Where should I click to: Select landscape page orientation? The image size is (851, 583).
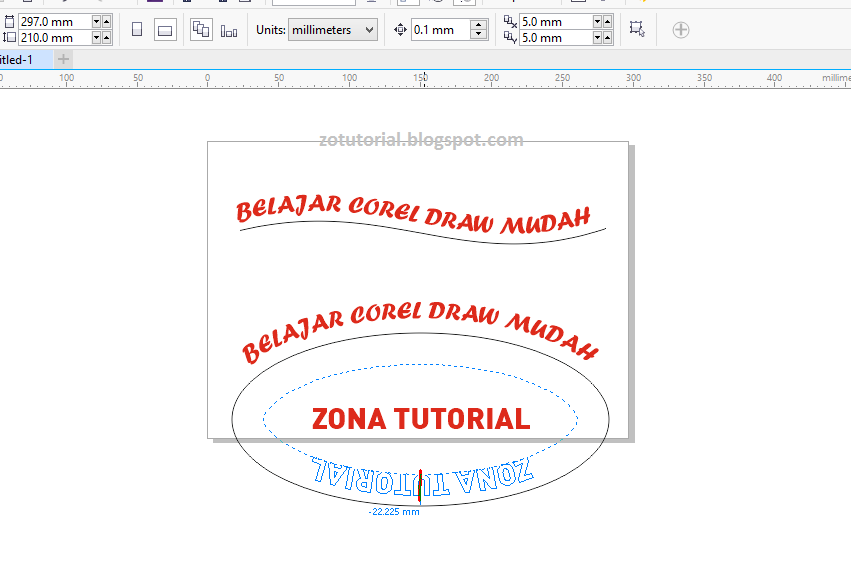(x=165, y=29)
